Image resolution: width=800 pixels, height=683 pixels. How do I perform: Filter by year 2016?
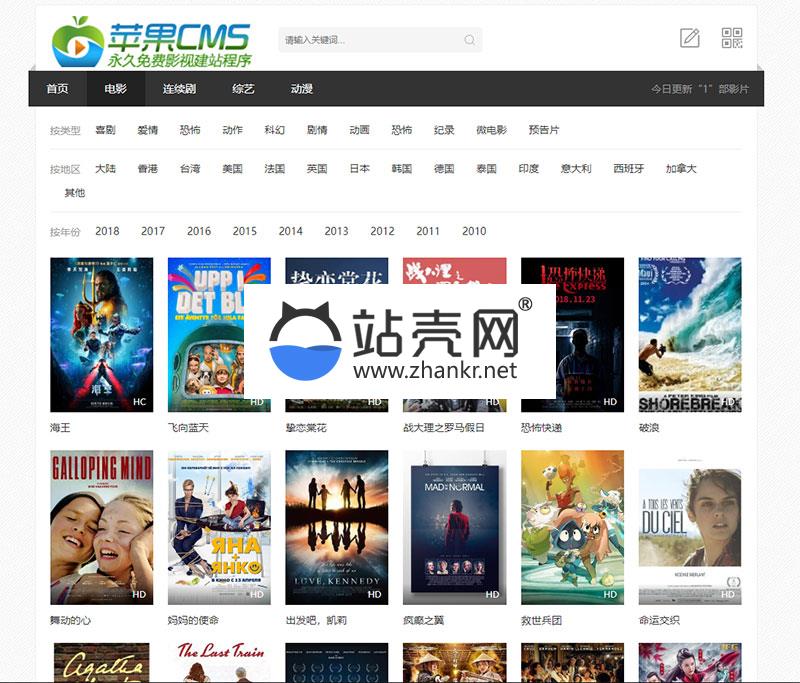(x=199, y=231)
